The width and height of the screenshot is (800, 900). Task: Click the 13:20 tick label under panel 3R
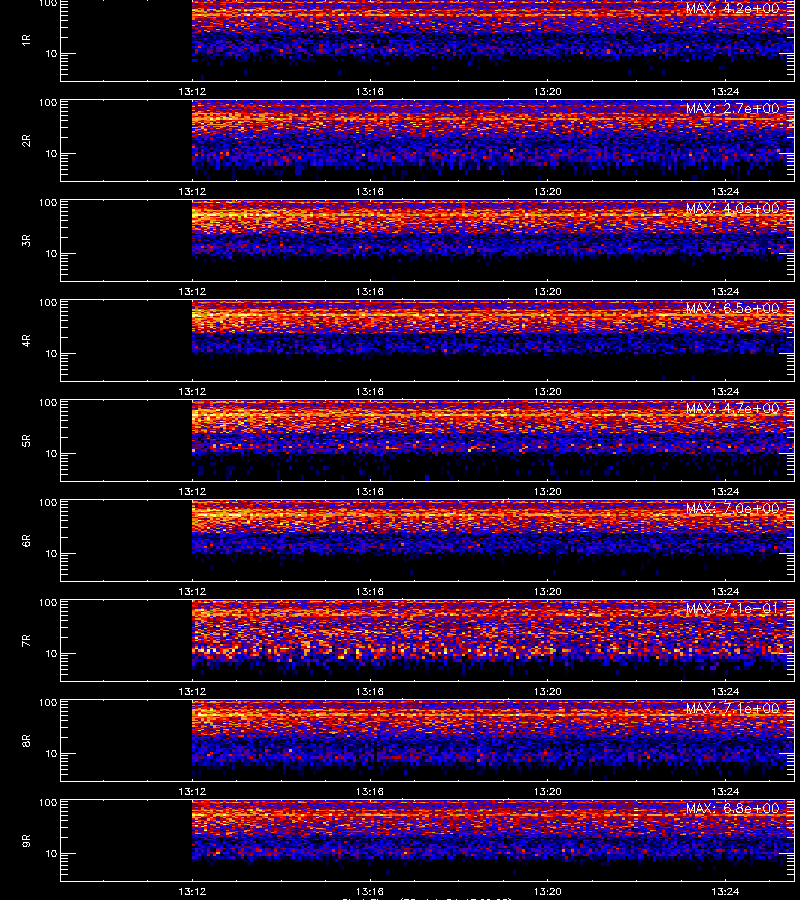tap(547, 292)
